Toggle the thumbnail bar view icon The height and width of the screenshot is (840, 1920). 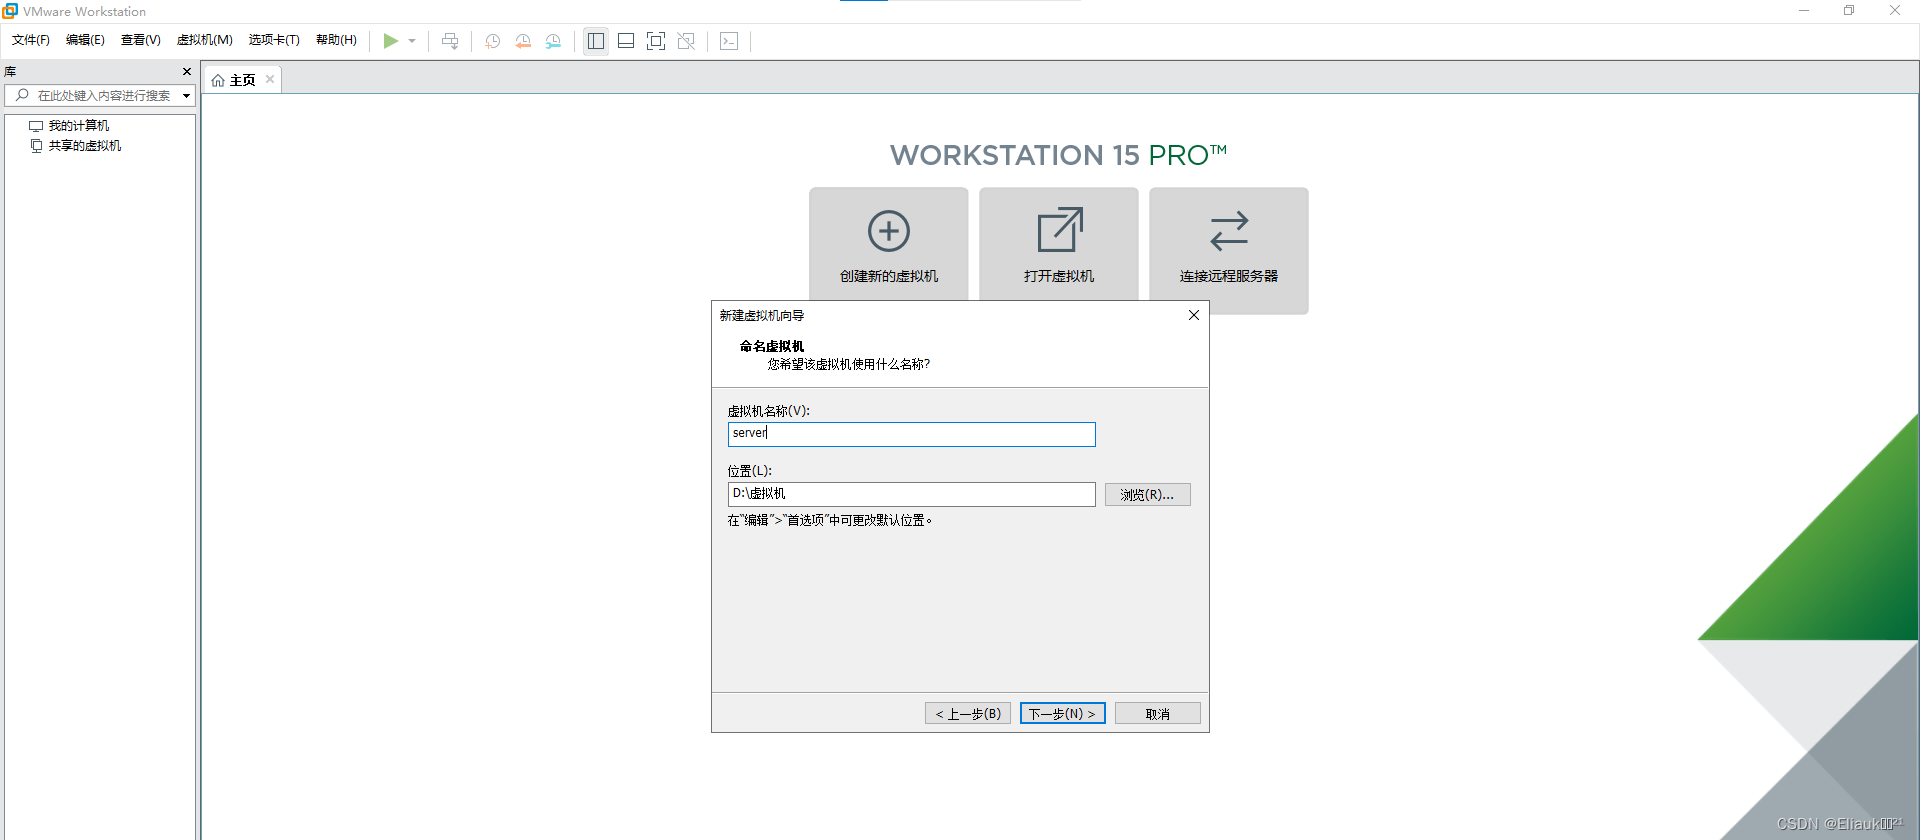tap(626, 41)
